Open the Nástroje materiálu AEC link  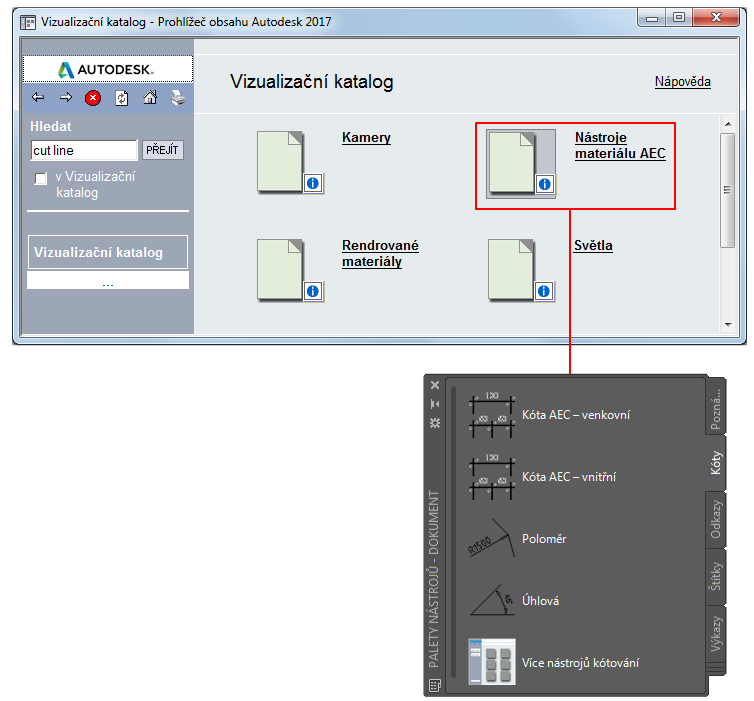pyautogui.click(x=620, y=146)
